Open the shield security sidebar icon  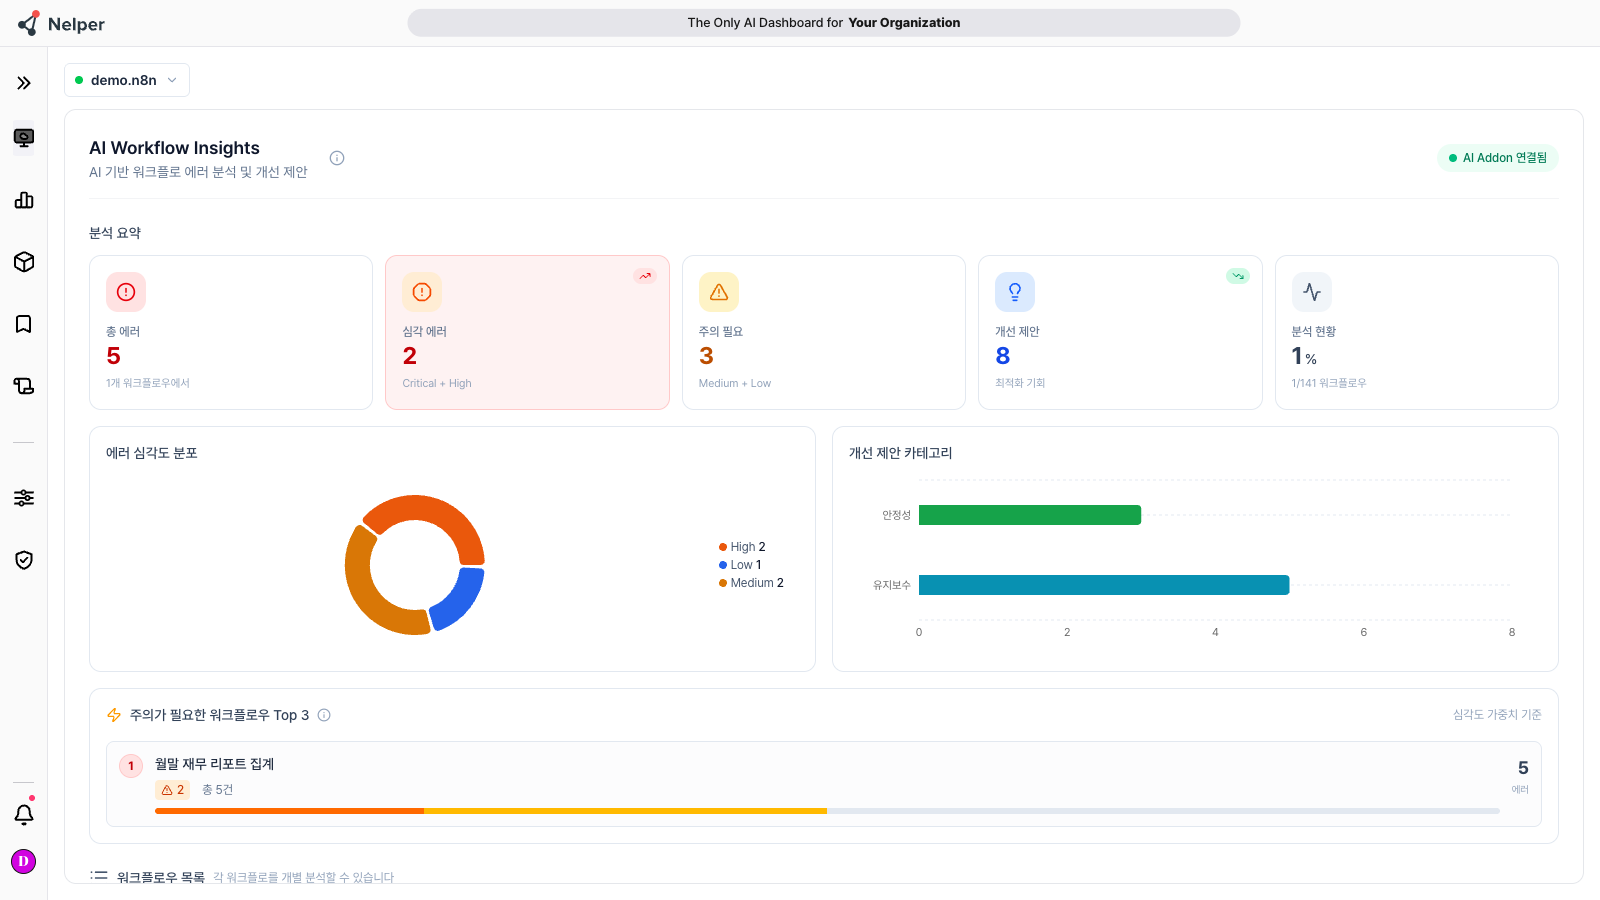click(x=24, y=560)
